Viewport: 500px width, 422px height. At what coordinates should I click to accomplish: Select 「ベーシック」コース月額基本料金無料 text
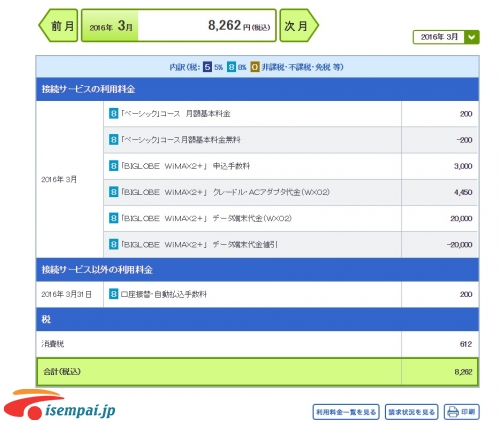click(180, 140)
